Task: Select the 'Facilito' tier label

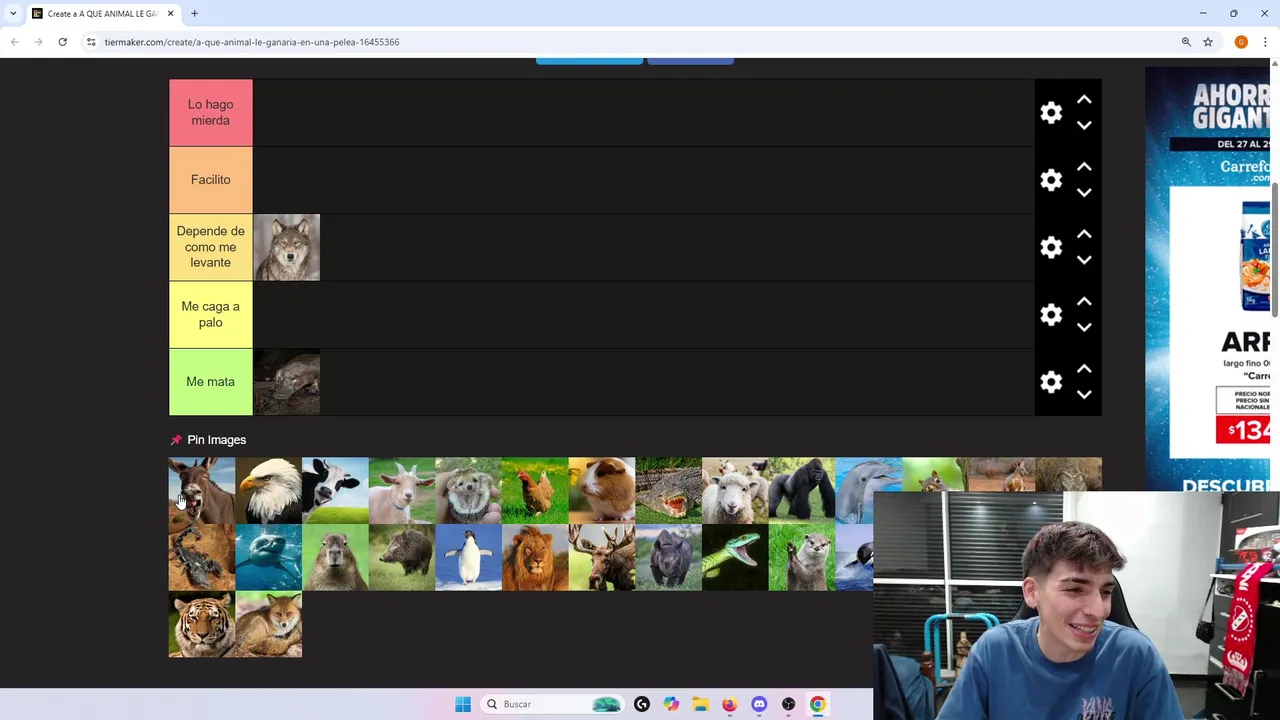Action: [x=210, y=180]
